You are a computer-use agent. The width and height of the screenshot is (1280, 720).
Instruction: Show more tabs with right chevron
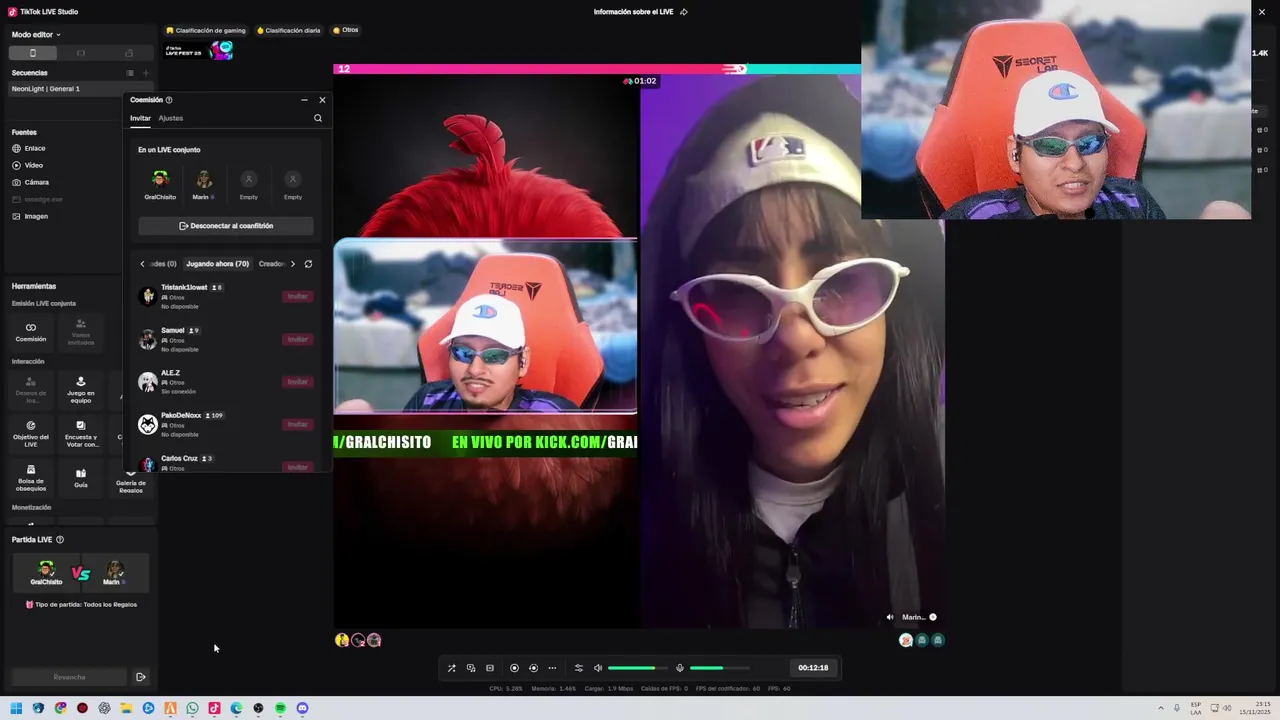point(293,264)
